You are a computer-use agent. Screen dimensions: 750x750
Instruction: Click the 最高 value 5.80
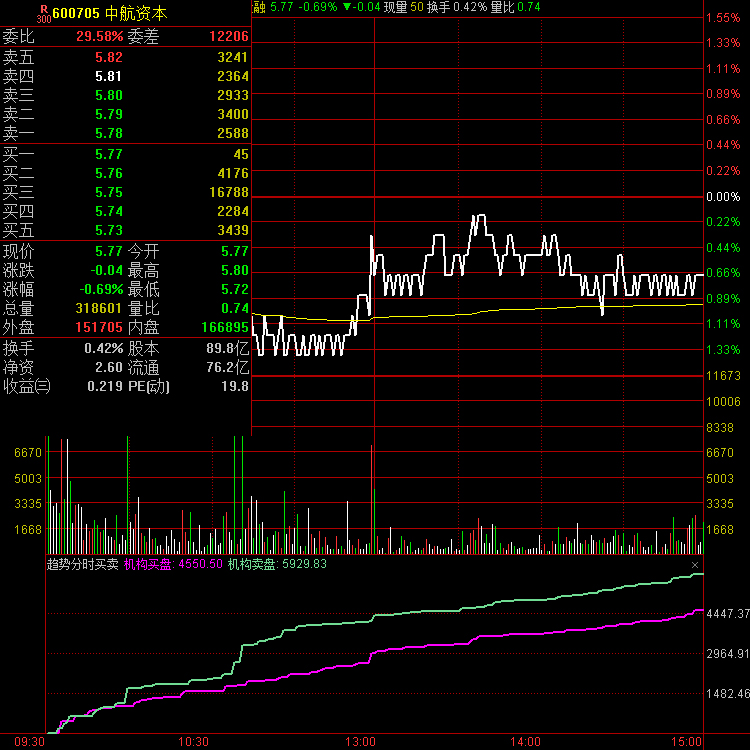click(234, 271)
